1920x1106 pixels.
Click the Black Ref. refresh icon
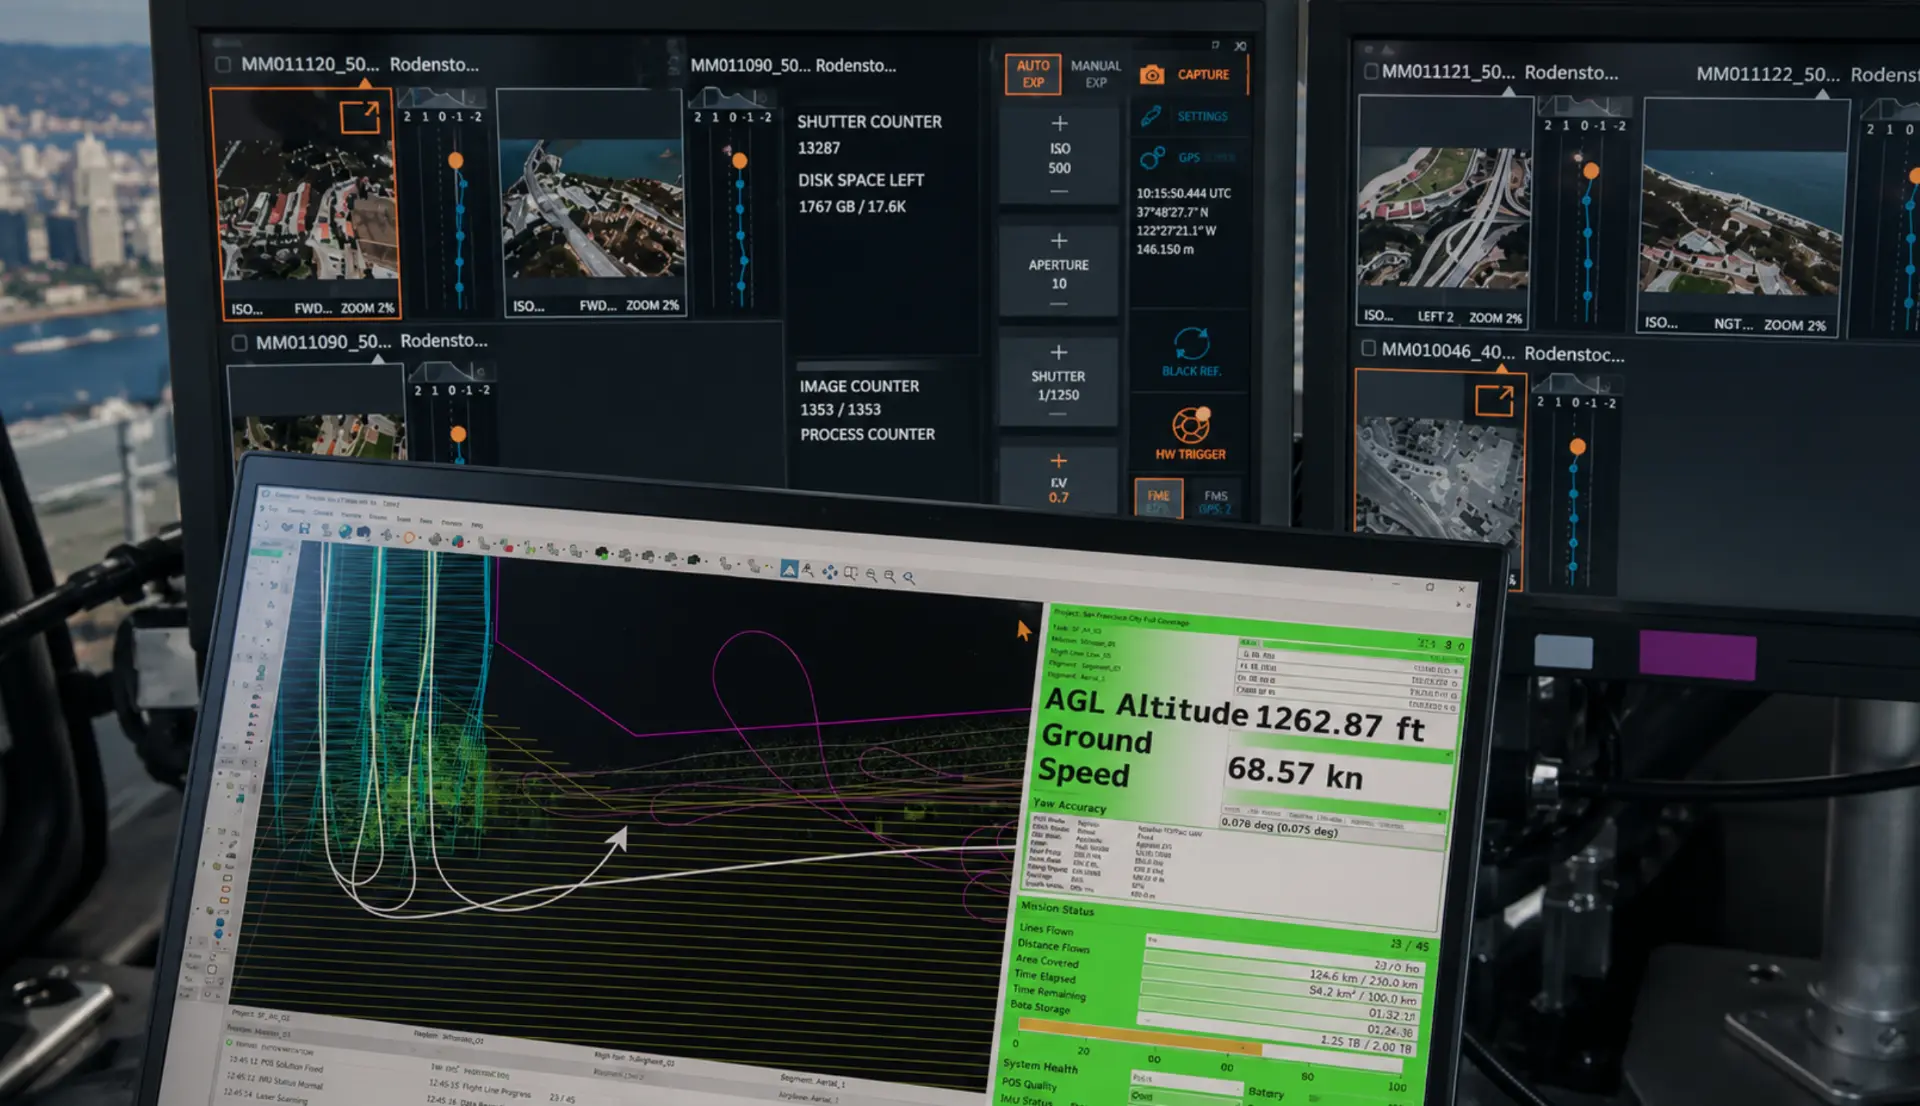click(1191, 344)
